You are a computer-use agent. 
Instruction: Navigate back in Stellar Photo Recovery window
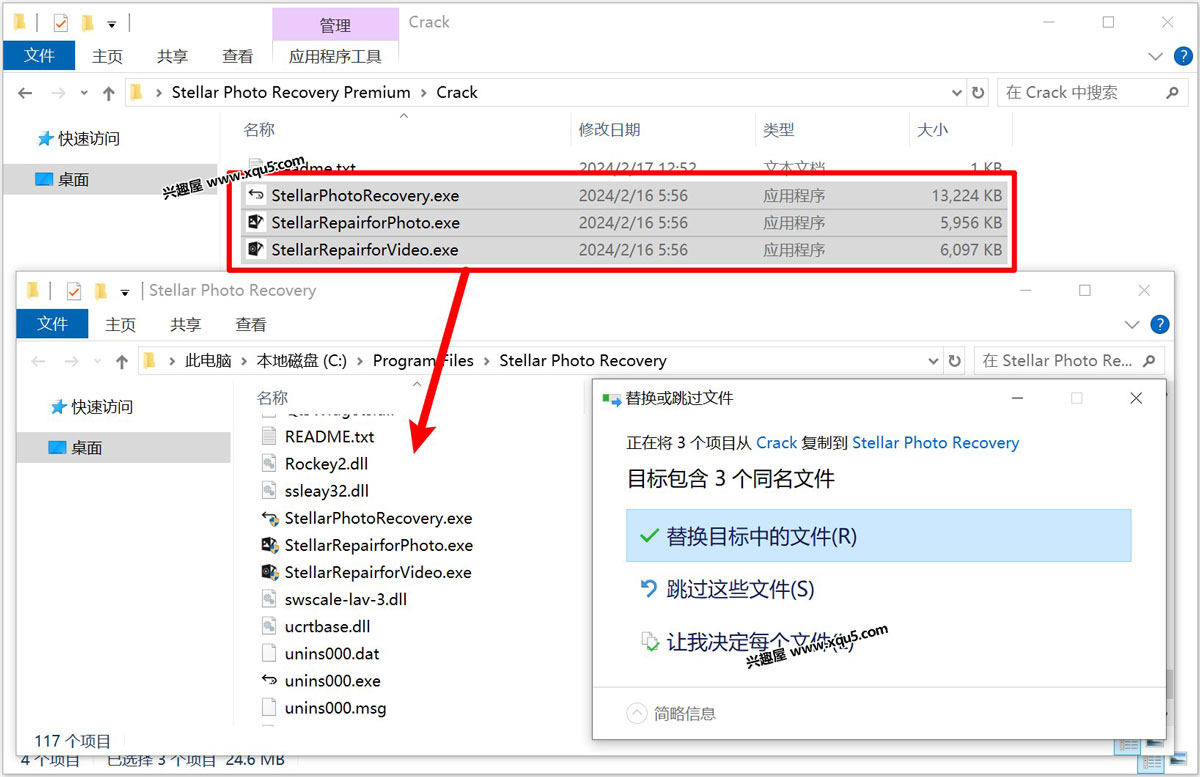point(38,361)
